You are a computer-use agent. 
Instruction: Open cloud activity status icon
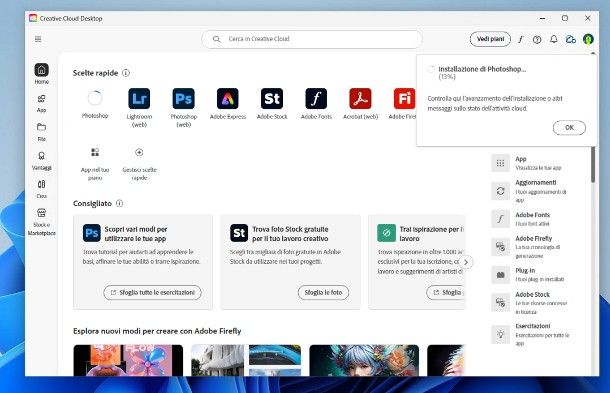571,39
